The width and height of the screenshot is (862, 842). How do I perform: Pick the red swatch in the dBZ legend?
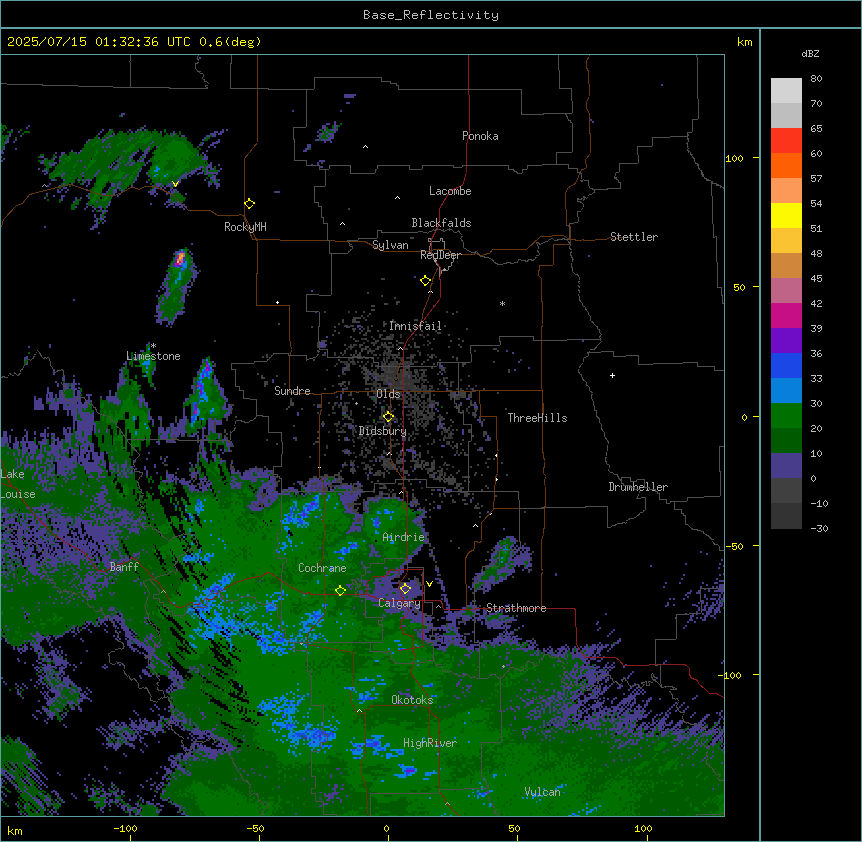point(786,141)
